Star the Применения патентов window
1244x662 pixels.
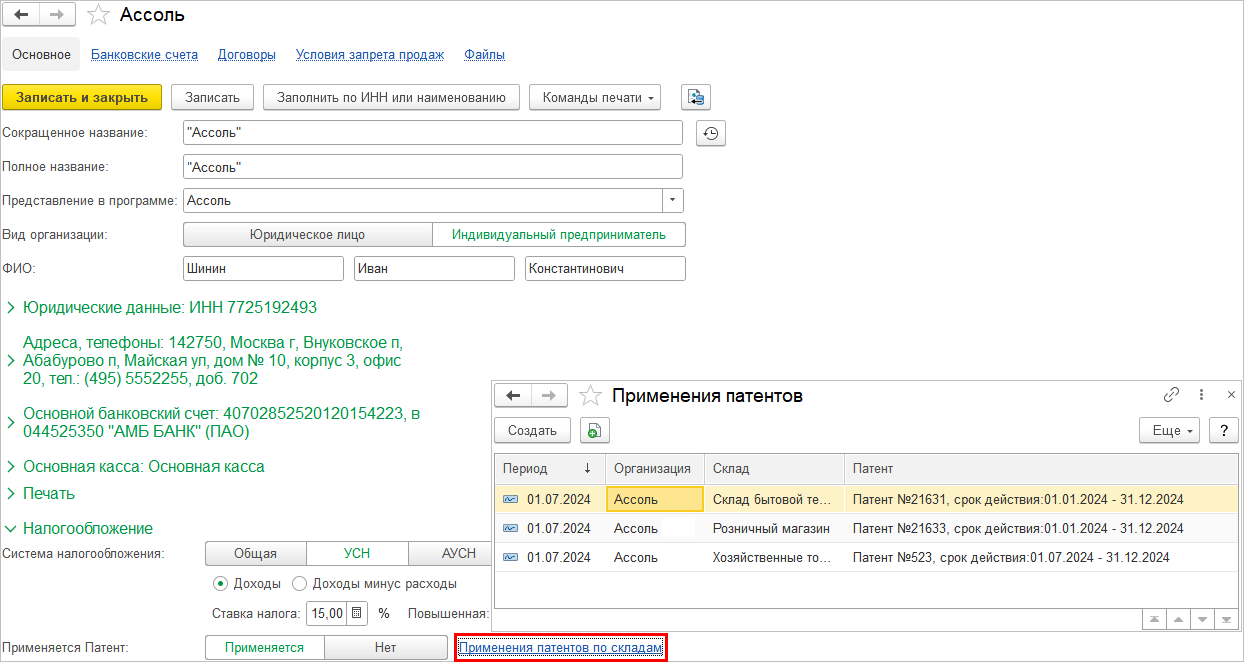click(x=590, y=396)
